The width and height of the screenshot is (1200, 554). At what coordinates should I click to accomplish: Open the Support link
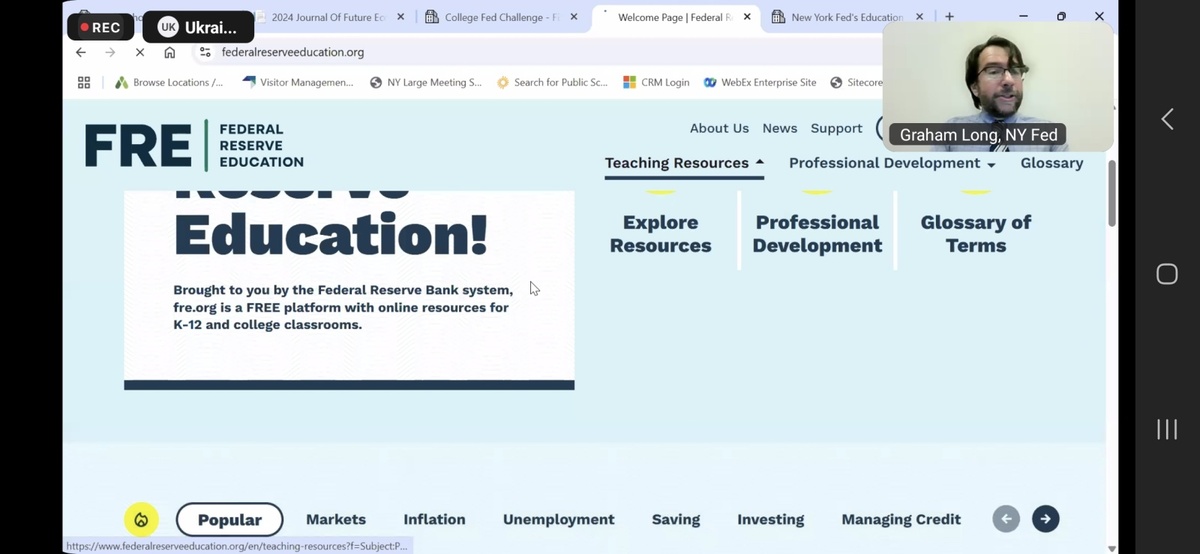pos(836,128)
